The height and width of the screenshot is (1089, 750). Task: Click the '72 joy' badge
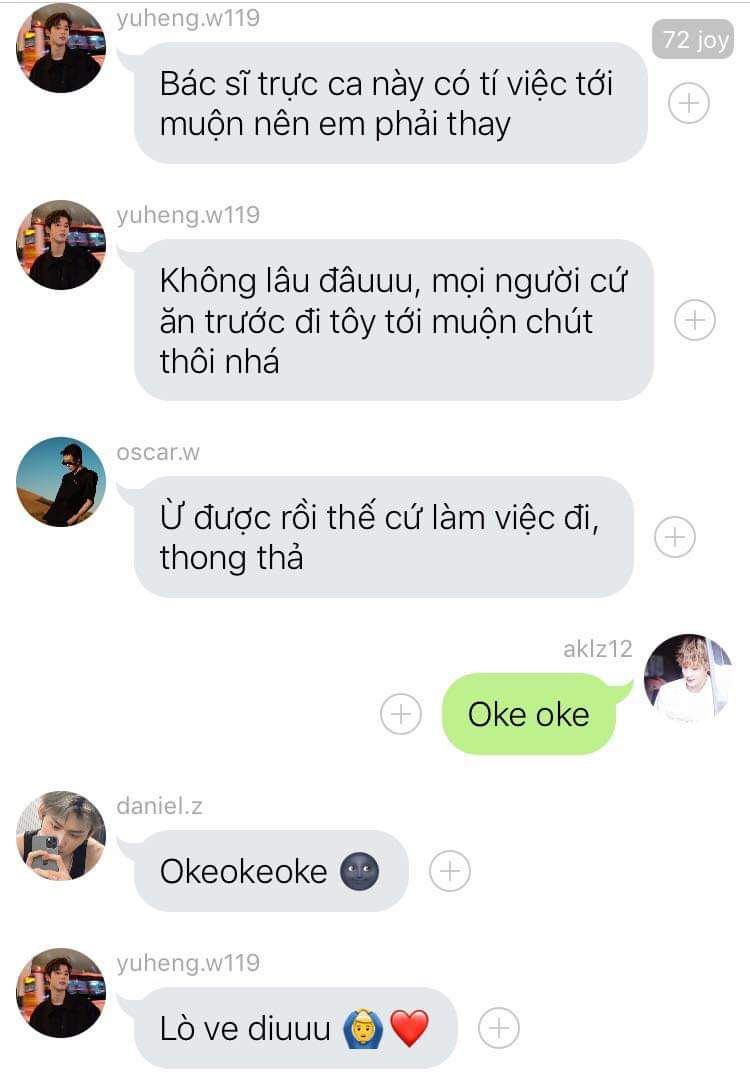click(x=693, y=40)
